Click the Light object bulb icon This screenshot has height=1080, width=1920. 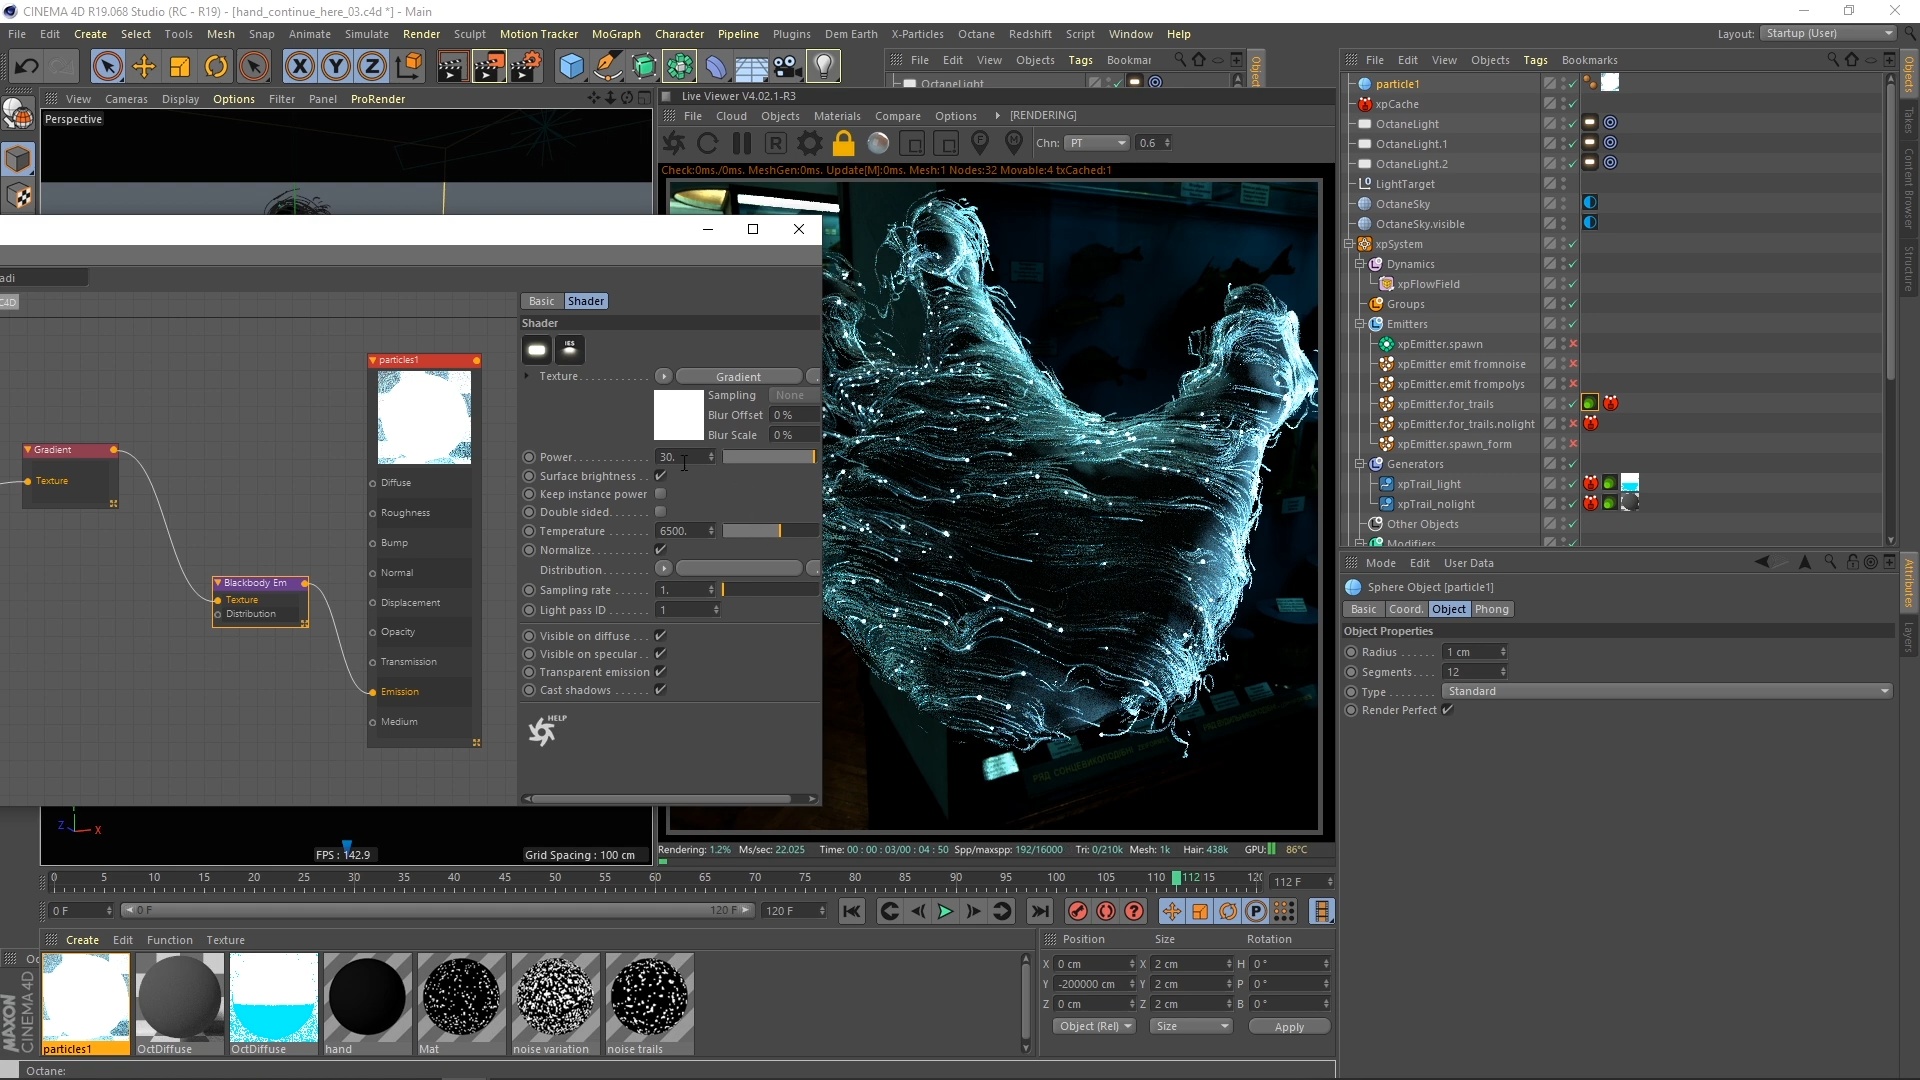click(823, 67)
